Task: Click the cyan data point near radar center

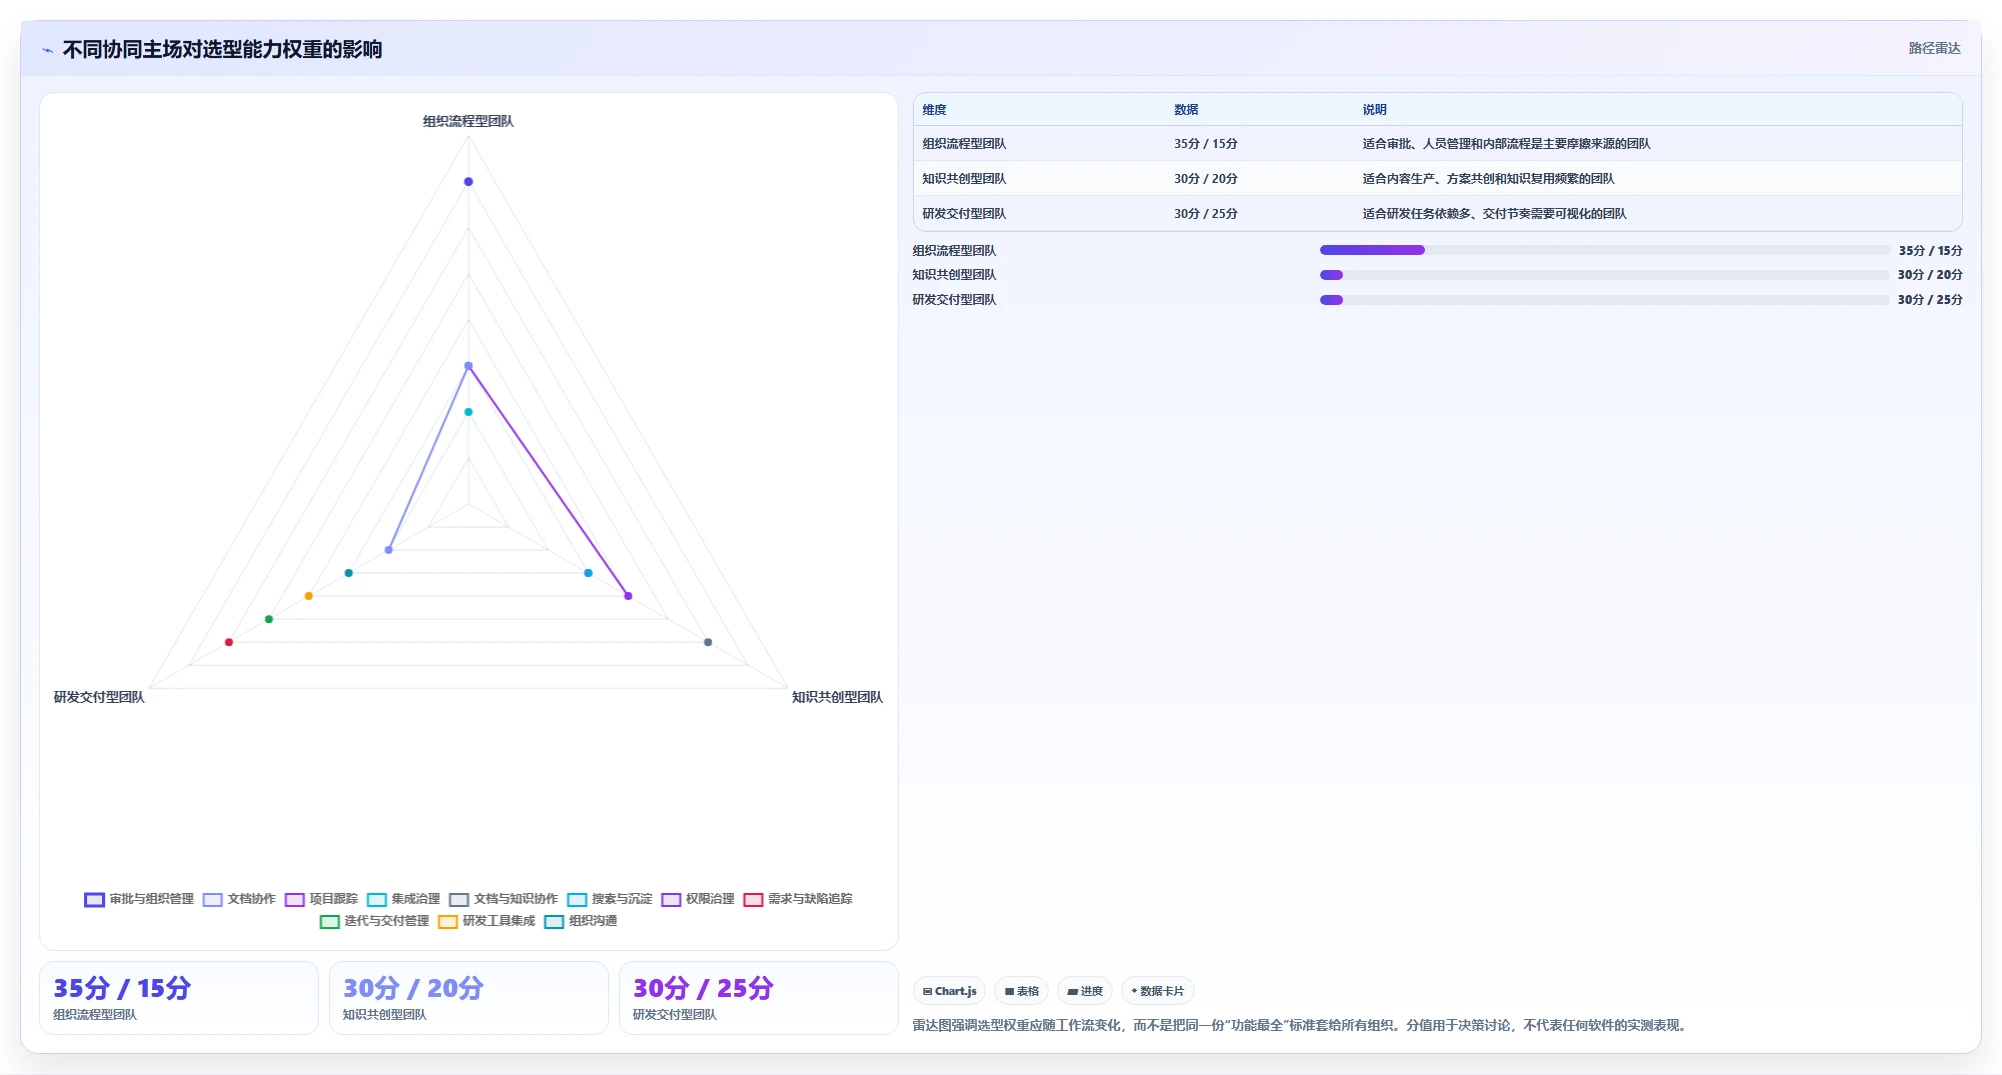Action: coord(468,412)
